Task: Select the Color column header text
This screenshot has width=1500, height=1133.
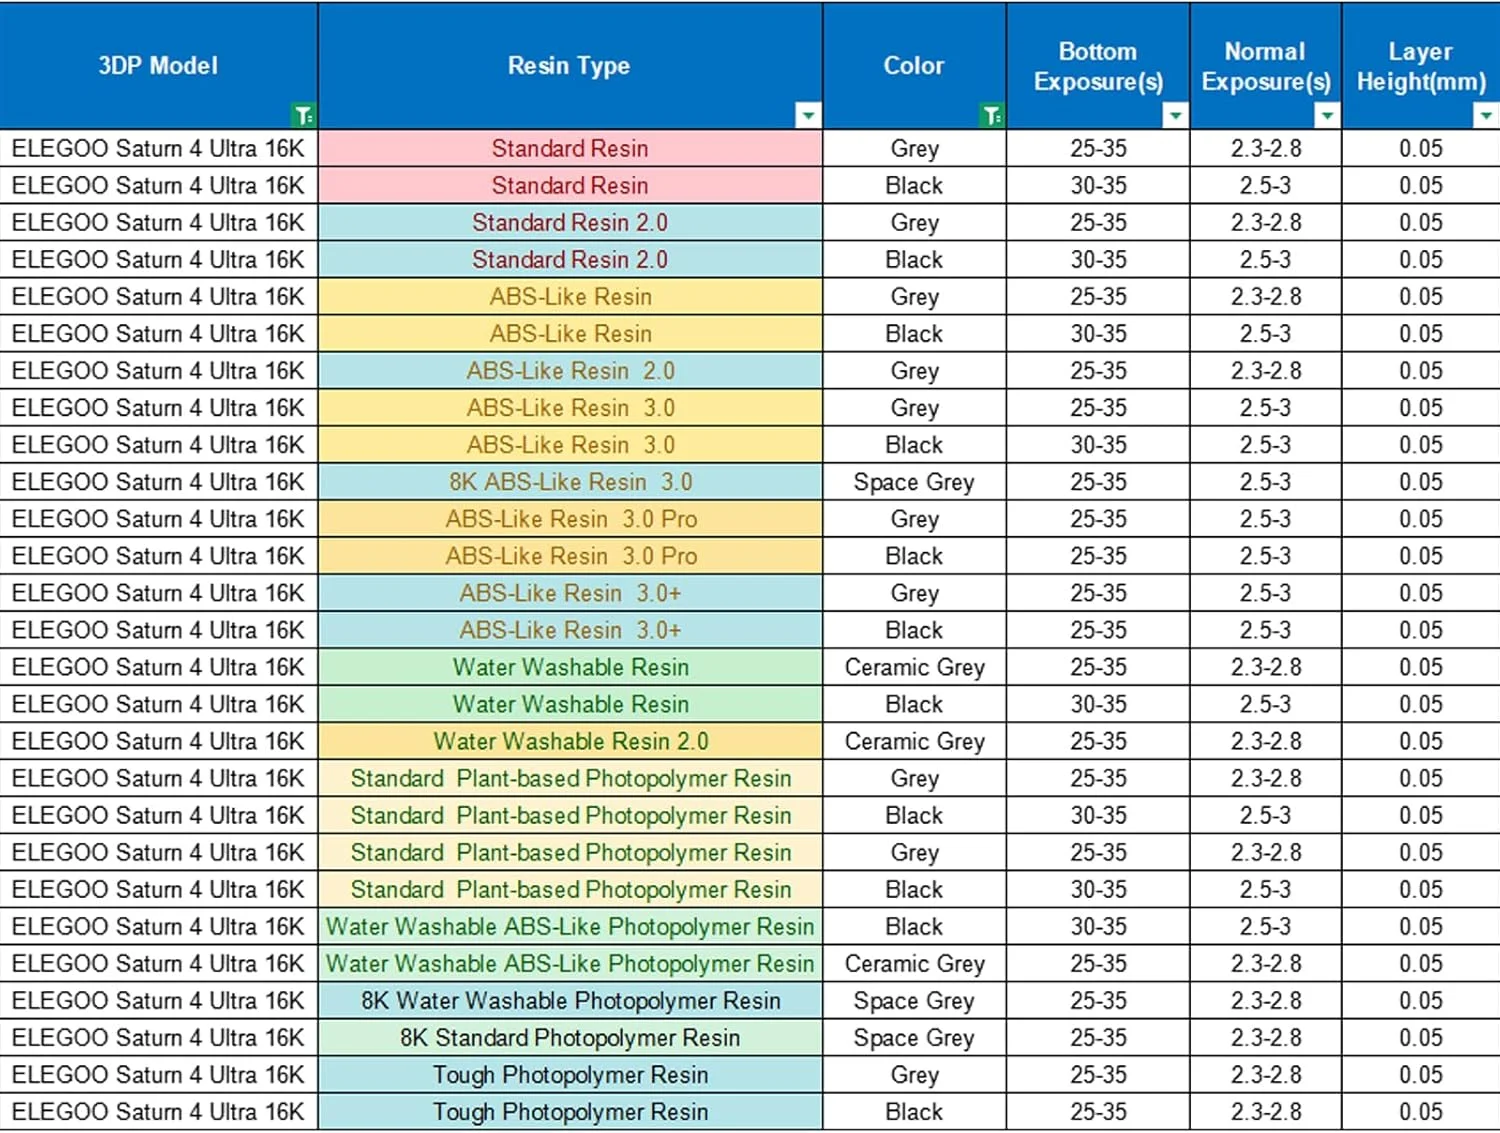Action: point(913,66)
